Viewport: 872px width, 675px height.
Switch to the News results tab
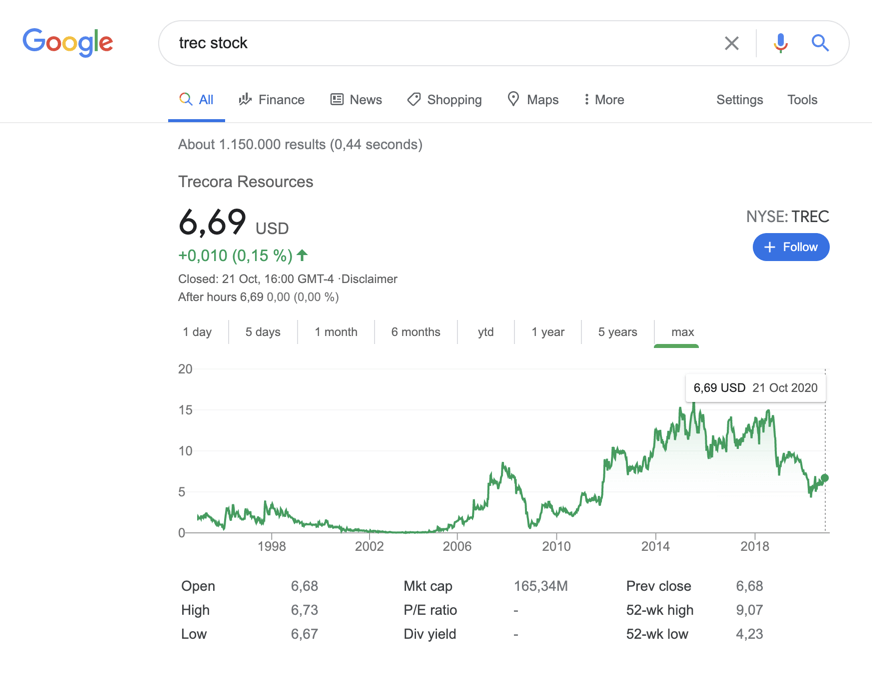tap(356, 100)
